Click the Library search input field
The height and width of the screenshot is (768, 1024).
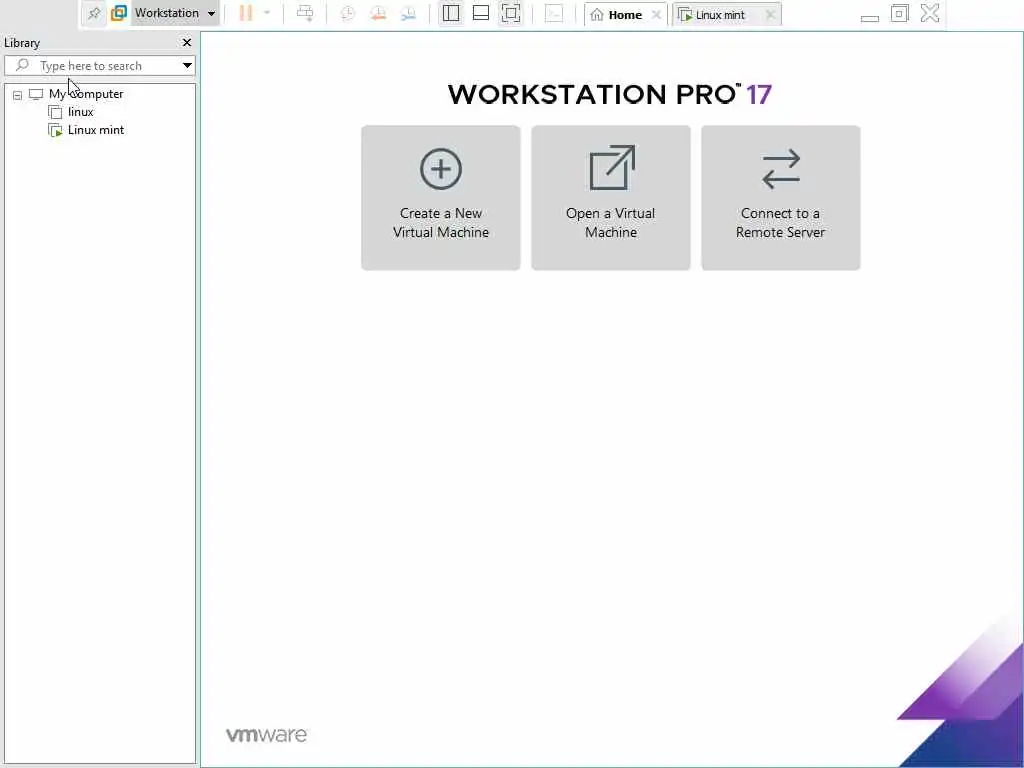[x=99, y=65]
